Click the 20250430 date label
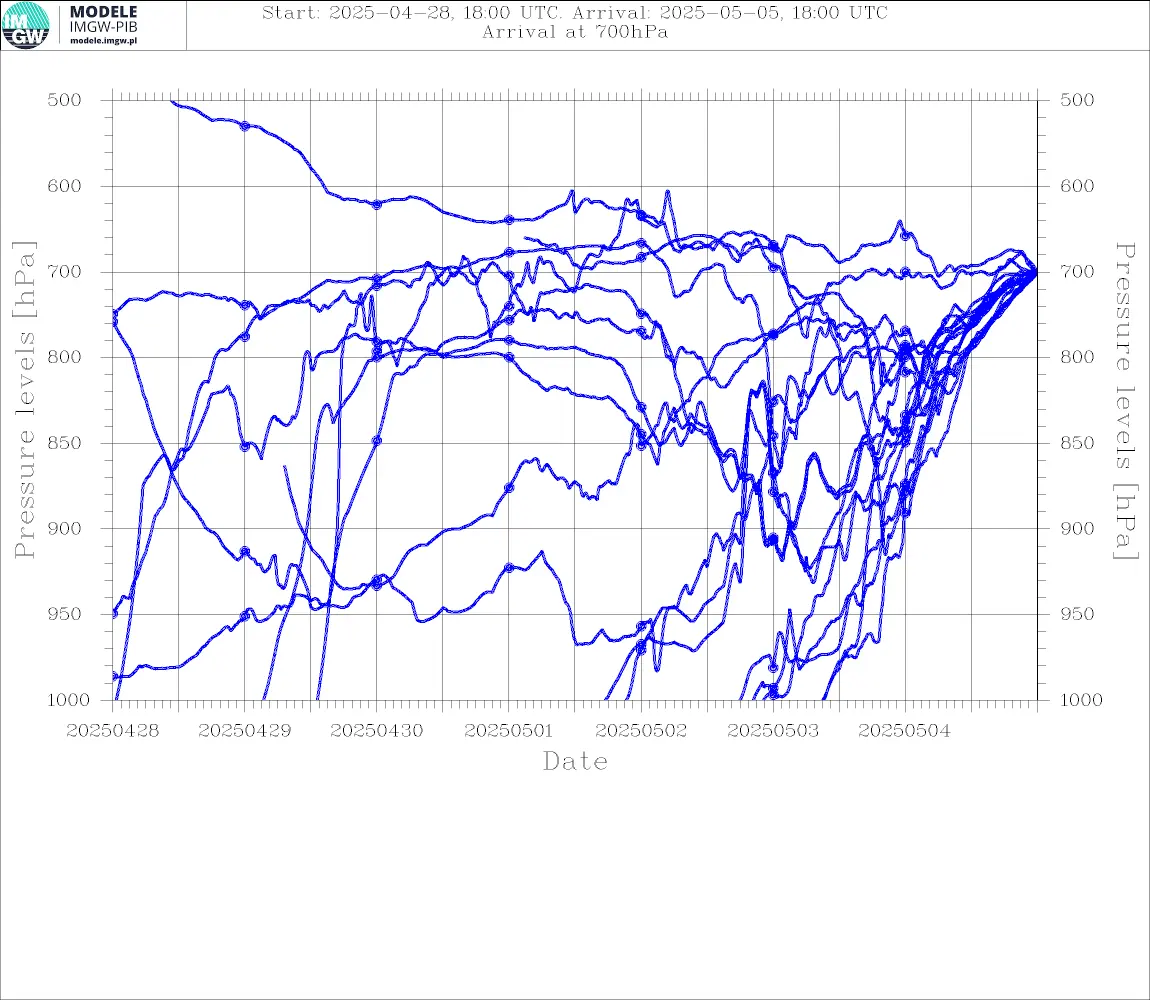 point(376,731)
